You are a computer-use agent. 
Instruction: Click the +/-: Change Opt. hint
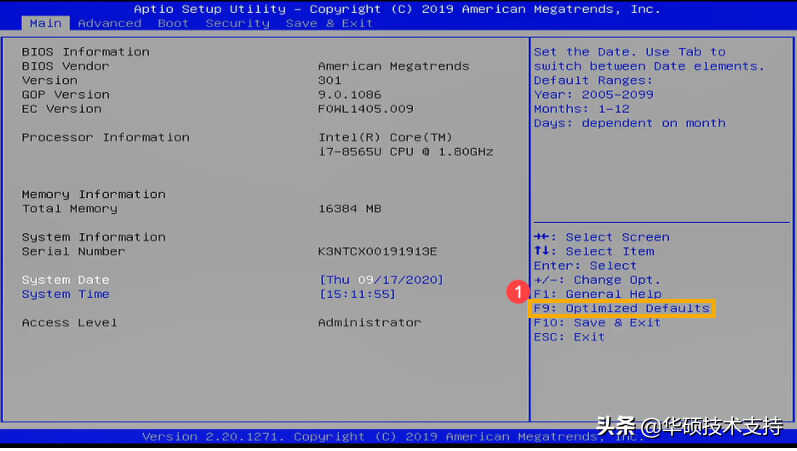coord(597,280)
